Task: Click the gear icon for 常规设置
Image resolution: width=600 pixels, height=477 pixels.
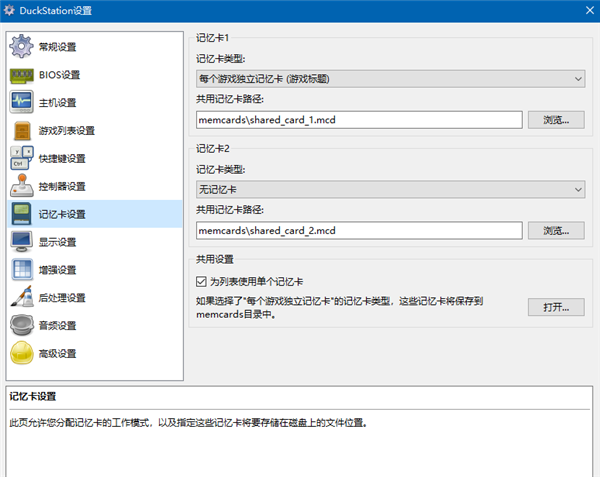Action: [x=22, y=47]
